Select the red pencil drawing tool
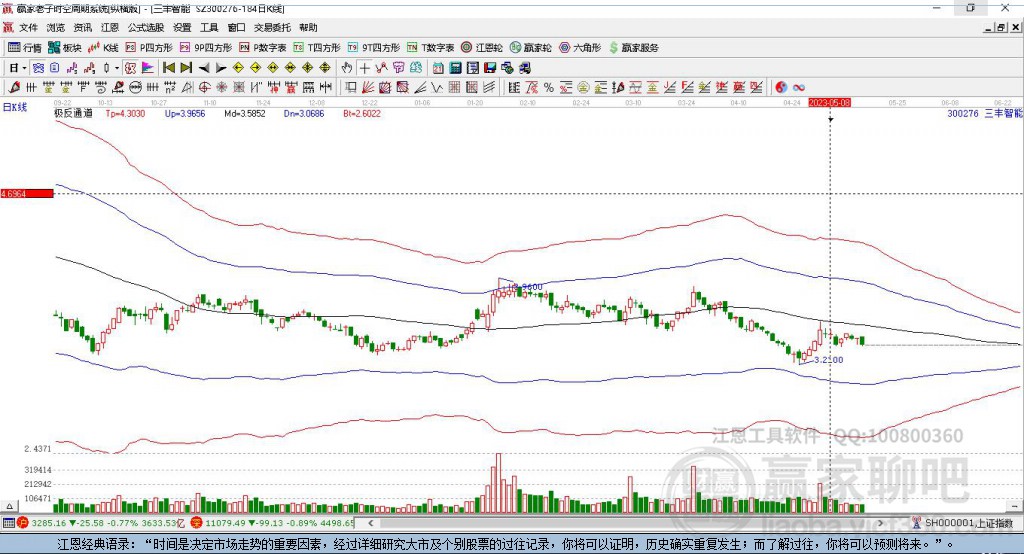 point(14,88)
